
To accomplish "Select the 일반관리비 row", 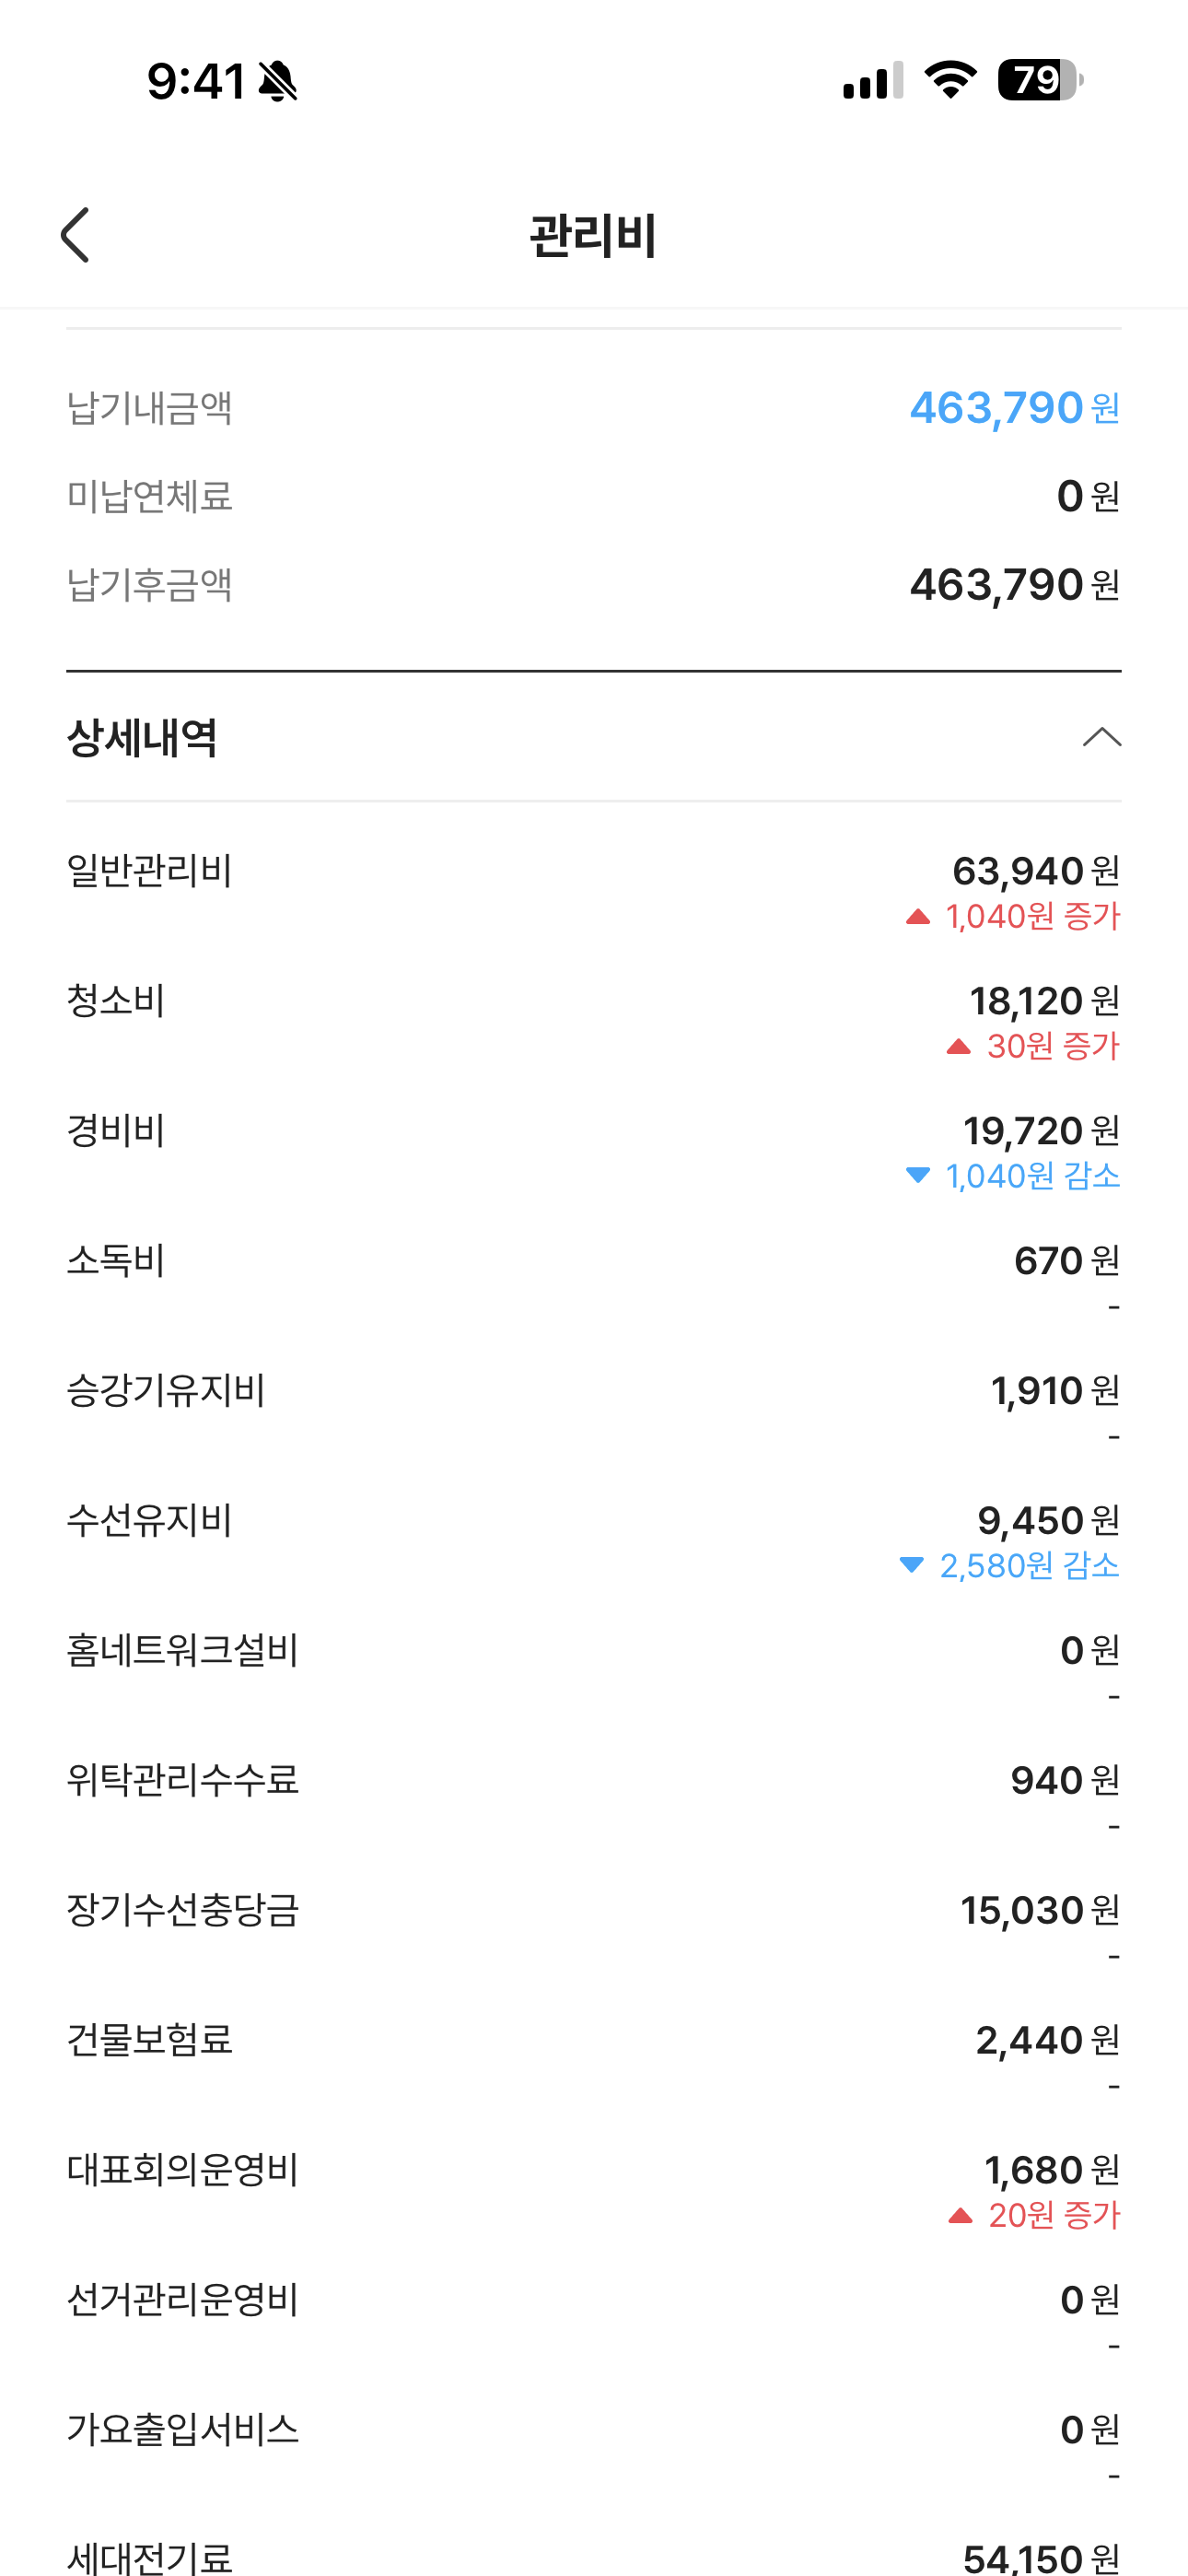I will pyautogui.click(x=594, y=892).
